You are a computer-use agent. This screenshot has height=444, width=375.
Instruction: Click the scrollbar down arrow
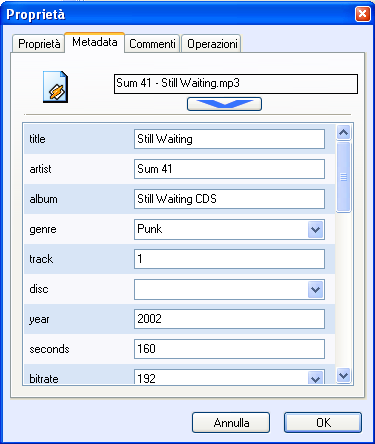pos(344,376)
